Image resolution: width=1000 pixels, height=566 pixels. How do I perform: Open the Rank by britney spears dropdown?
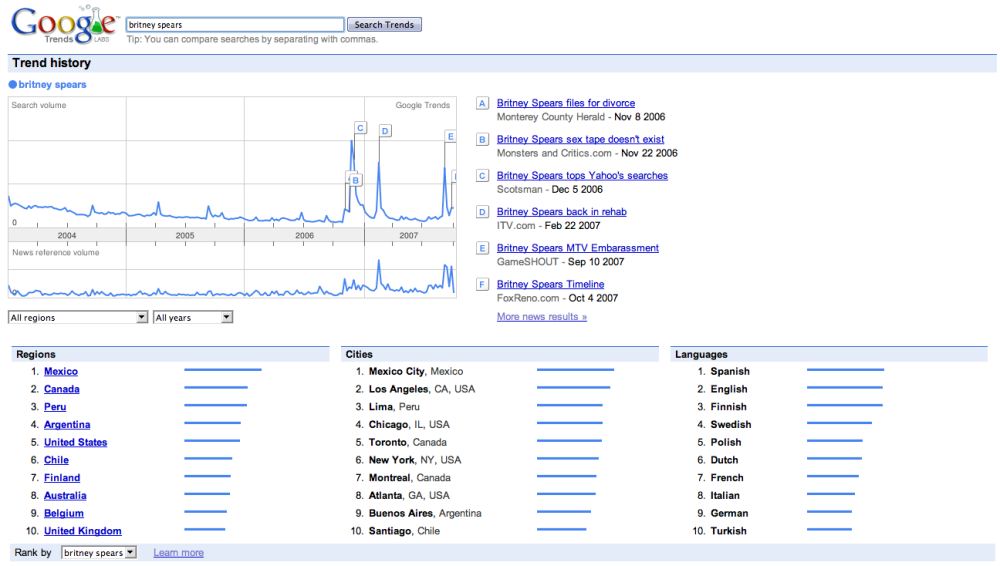pyautogui.click(x=99, y=553)
